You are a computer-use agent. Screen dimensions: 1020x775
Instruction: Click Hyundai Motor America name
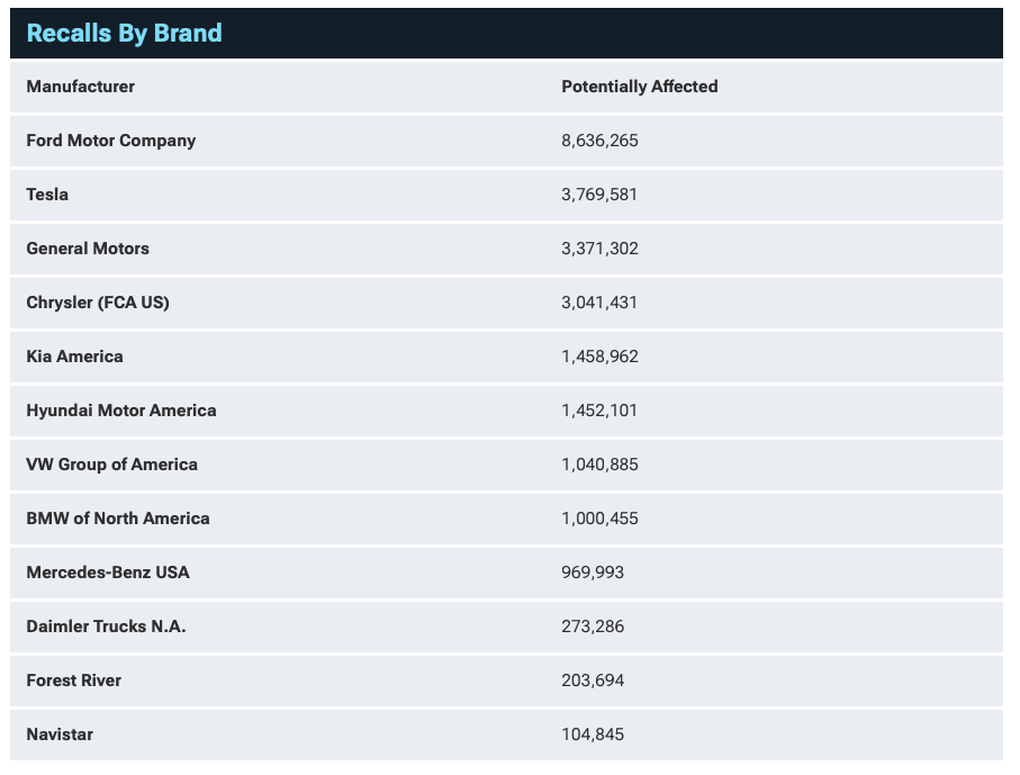pyautogui.click(x=121, y=411)
